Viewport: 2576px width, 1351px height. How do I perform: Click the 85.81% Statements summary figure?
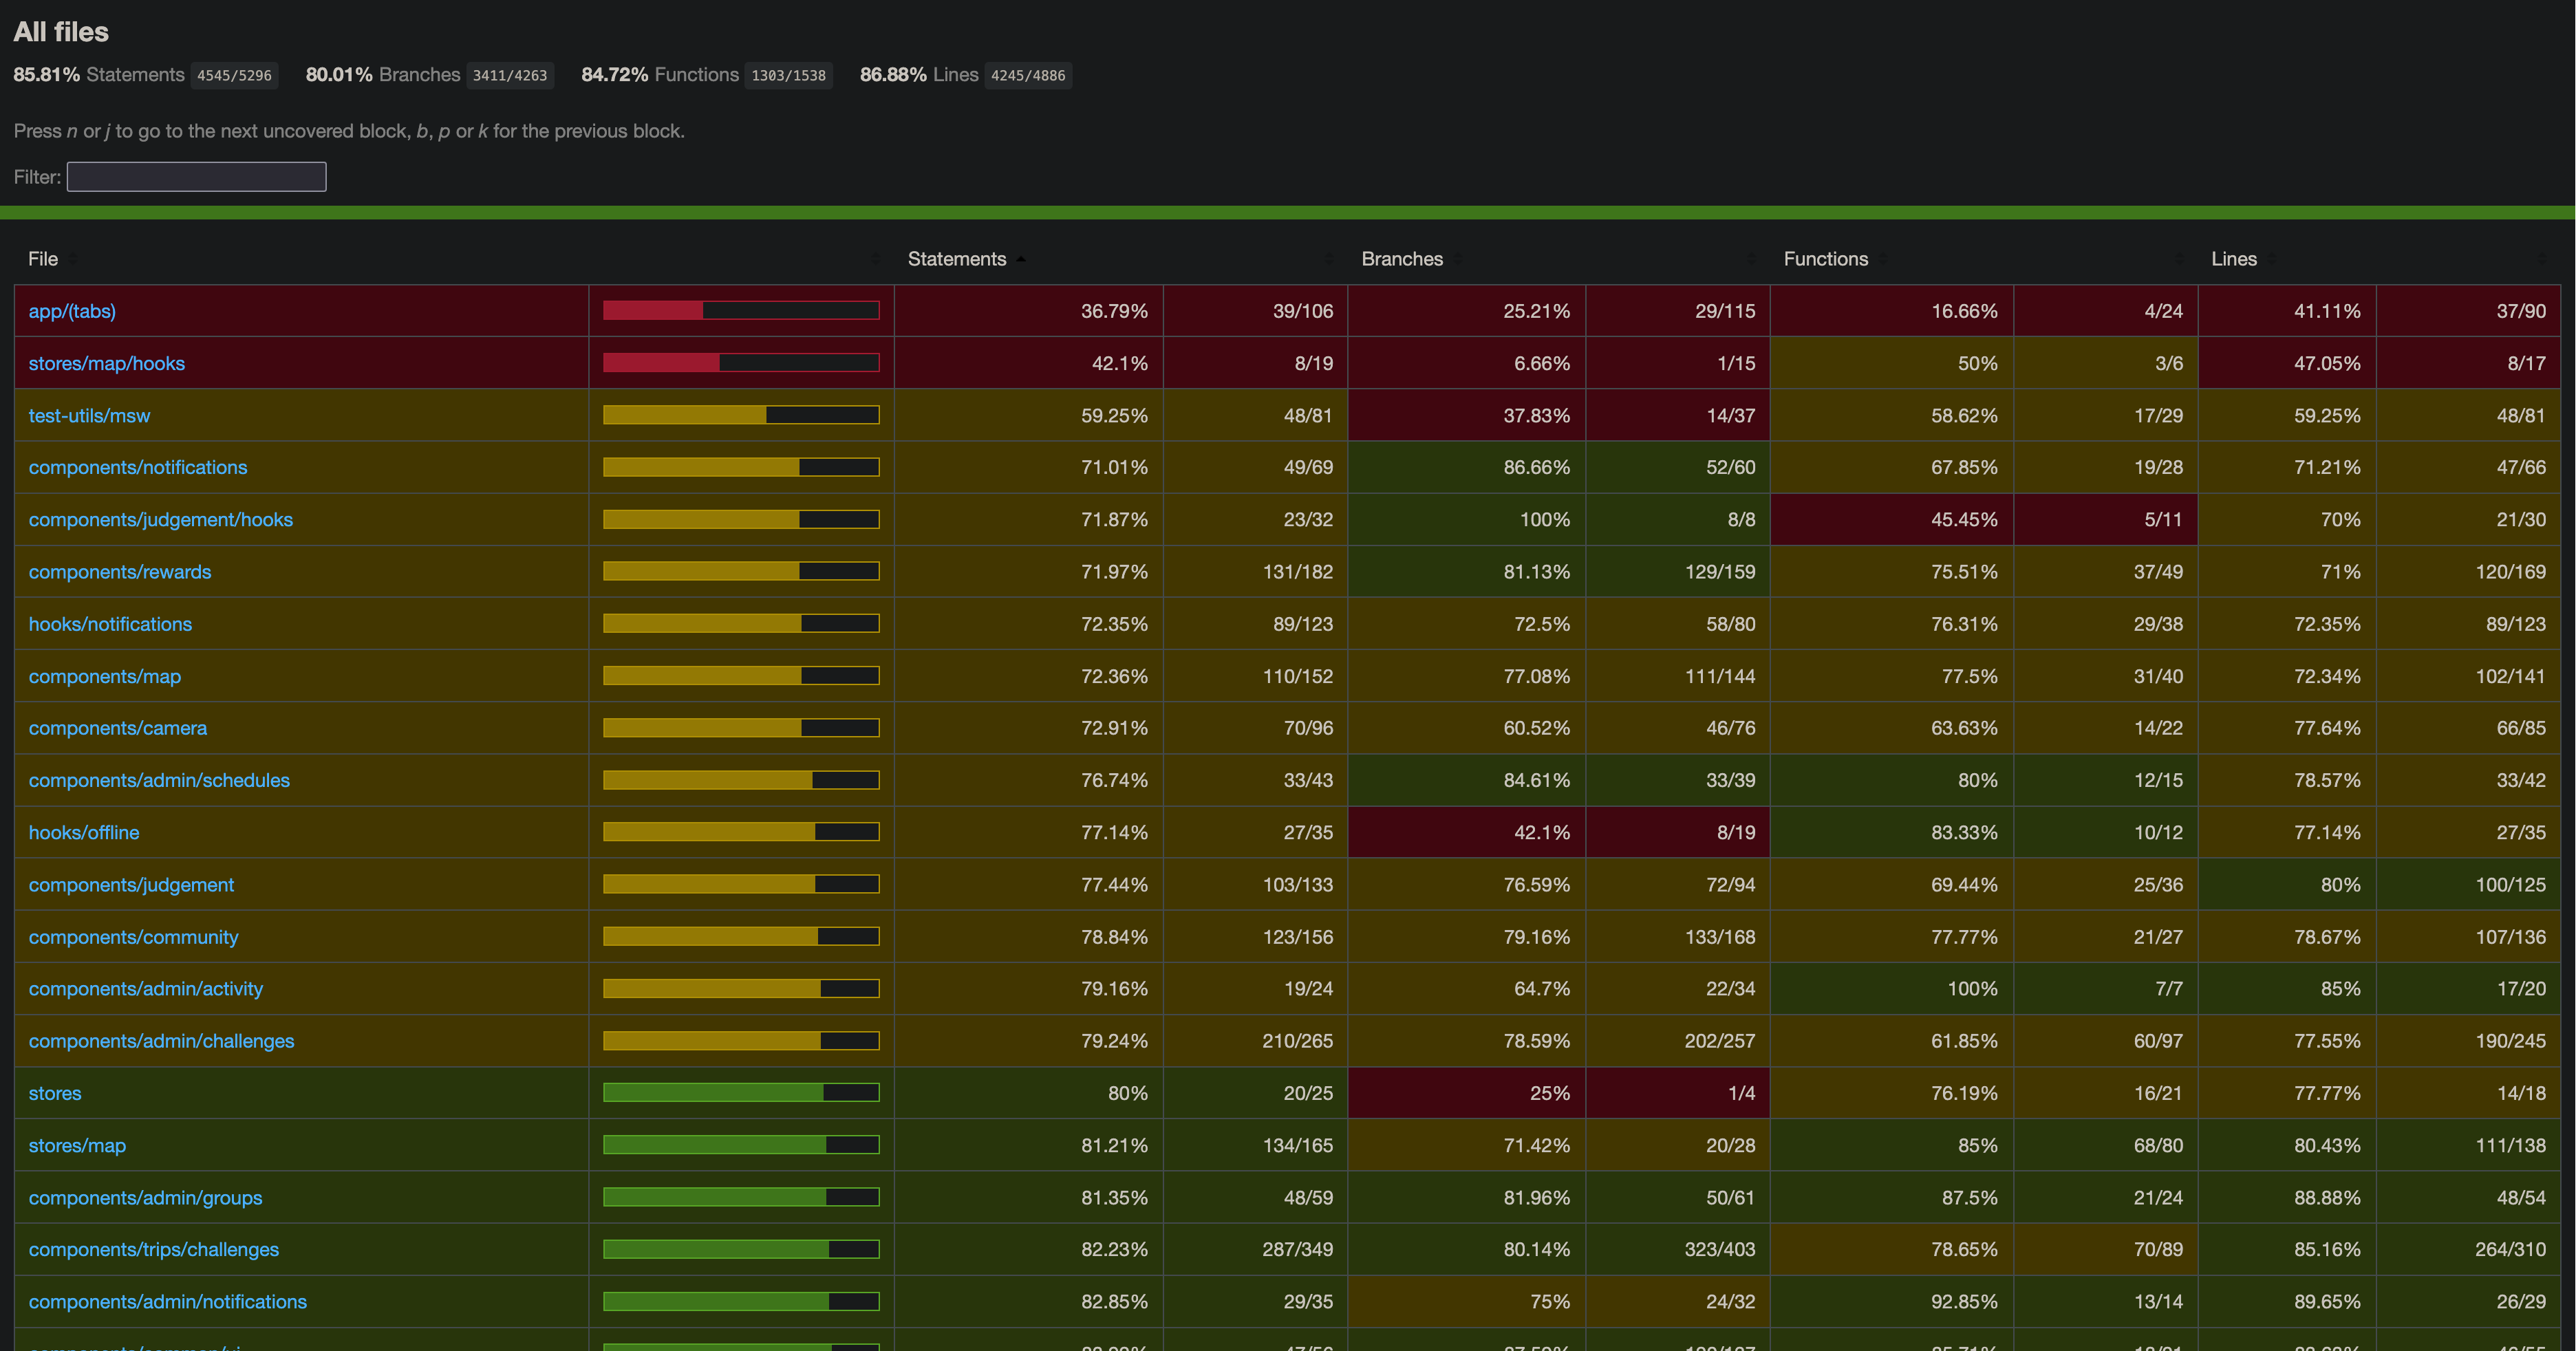click(46, 74)
